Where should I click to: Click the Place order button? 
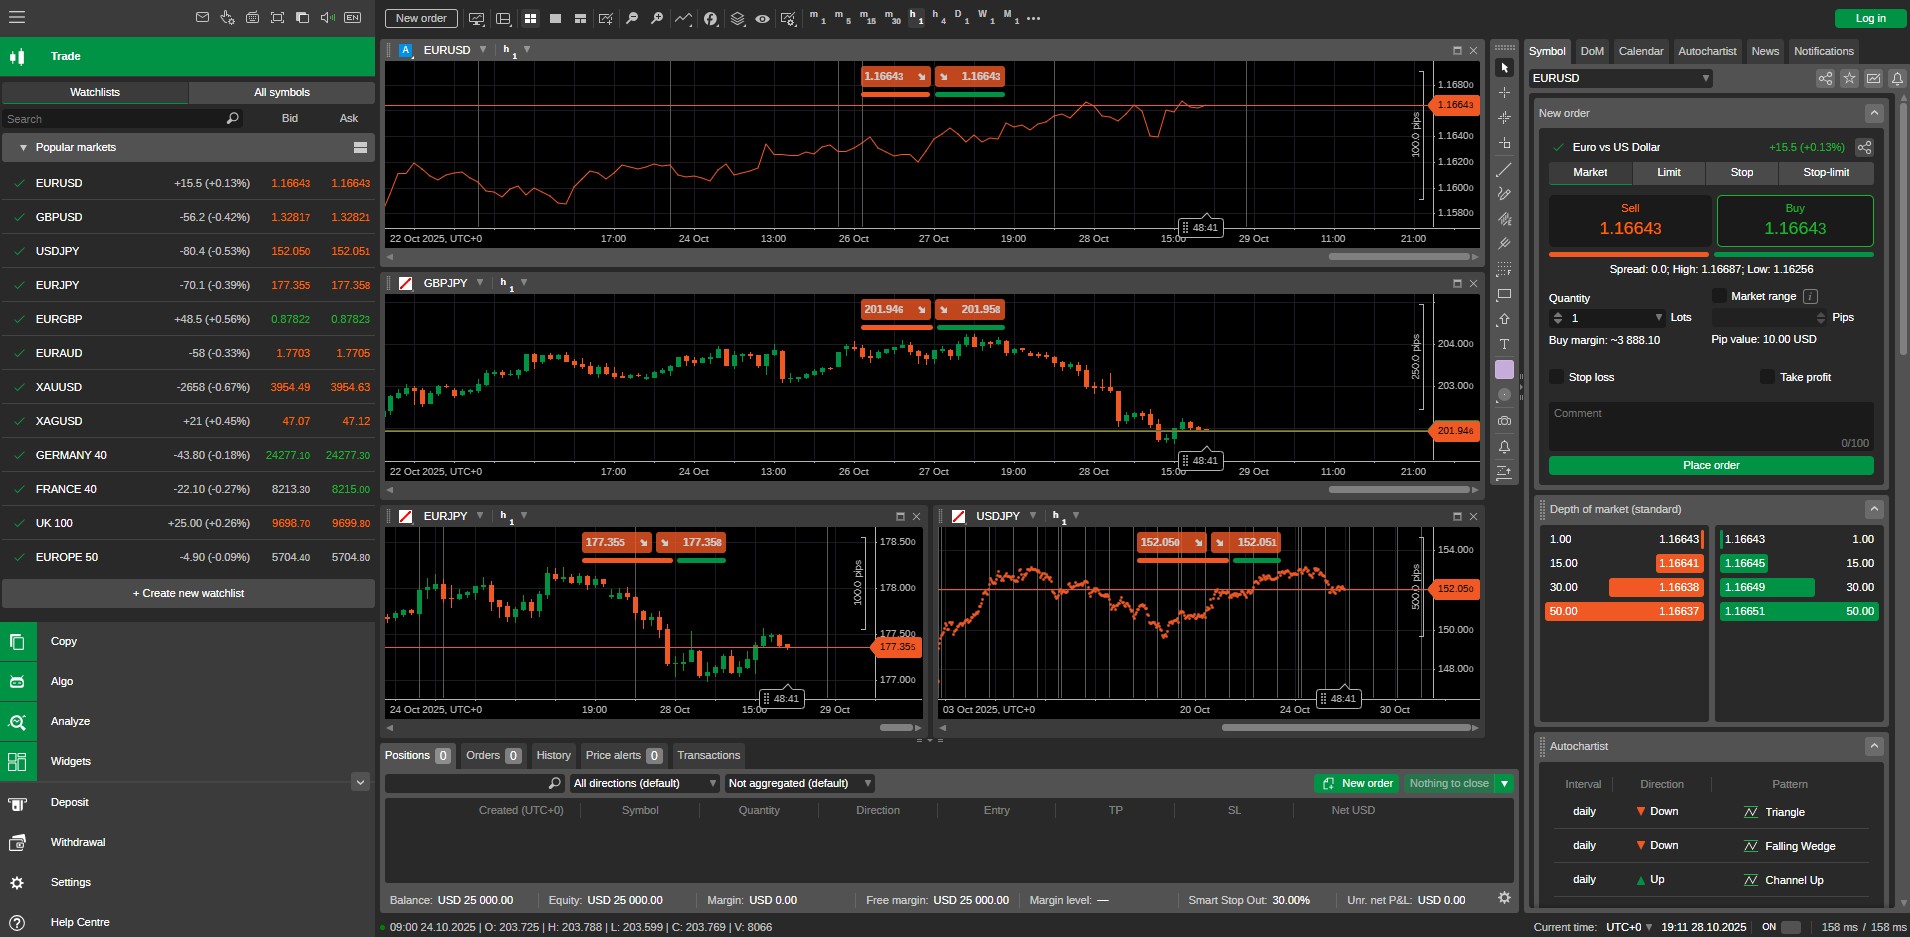[1710, 465]
